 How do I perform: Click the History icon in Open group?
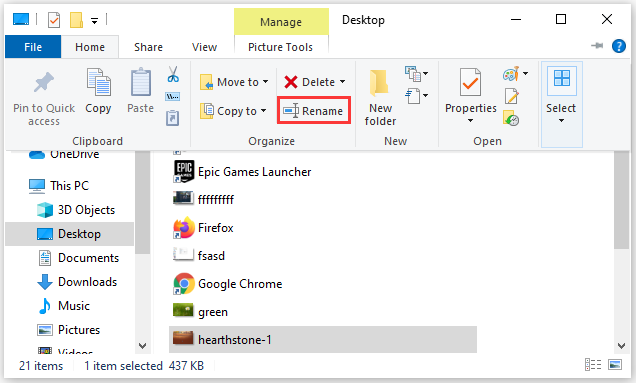tap(511, 118)
